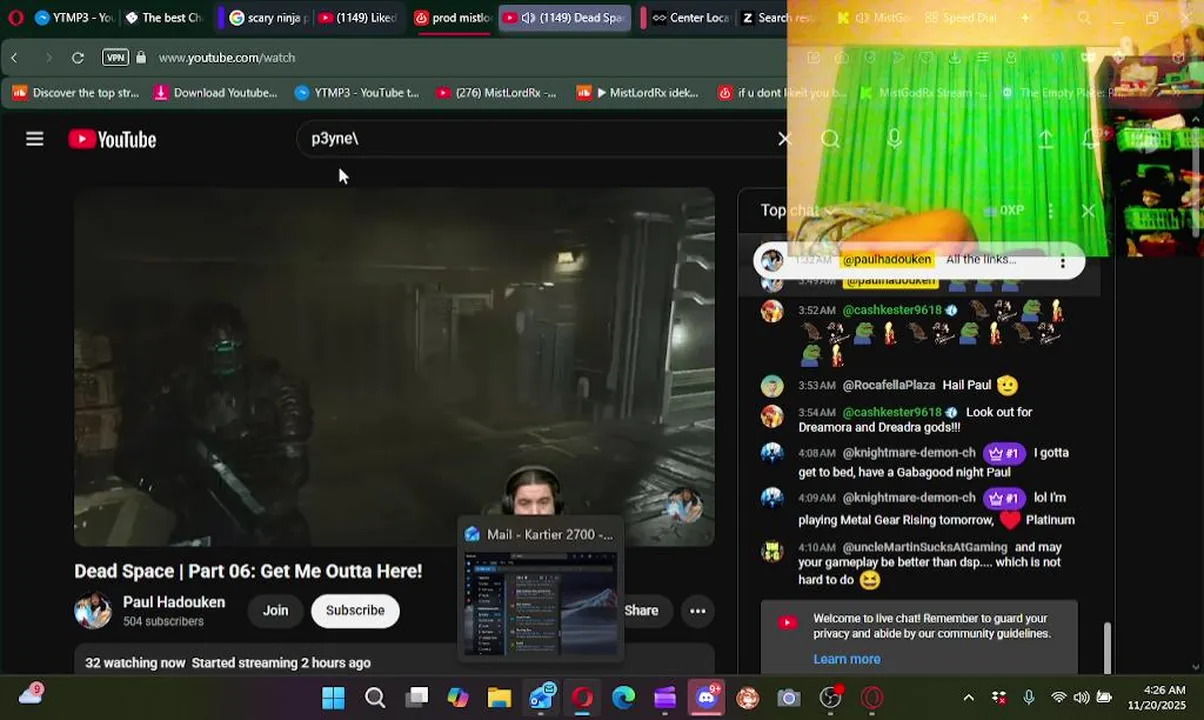Screen dimensions: 1204x720
Task: Toggle system microphone tray icon
Action: 1029,697
